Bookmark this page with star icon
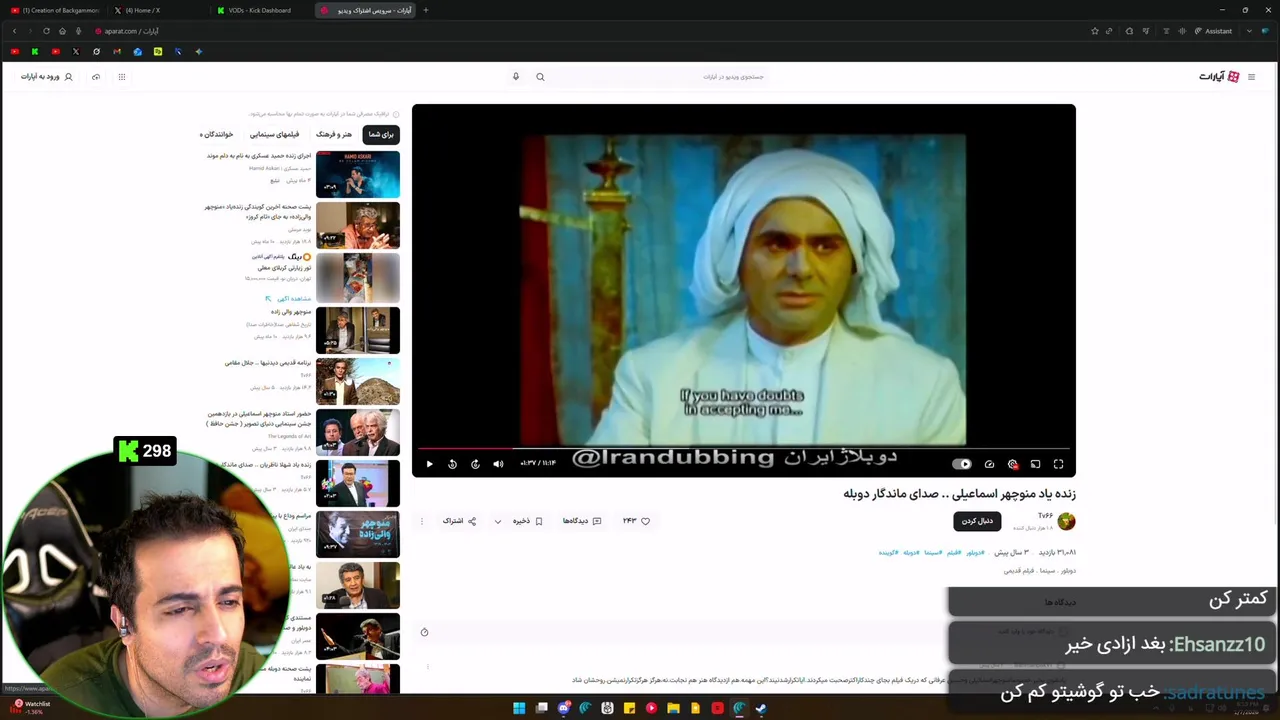 tap(1095, 31)
